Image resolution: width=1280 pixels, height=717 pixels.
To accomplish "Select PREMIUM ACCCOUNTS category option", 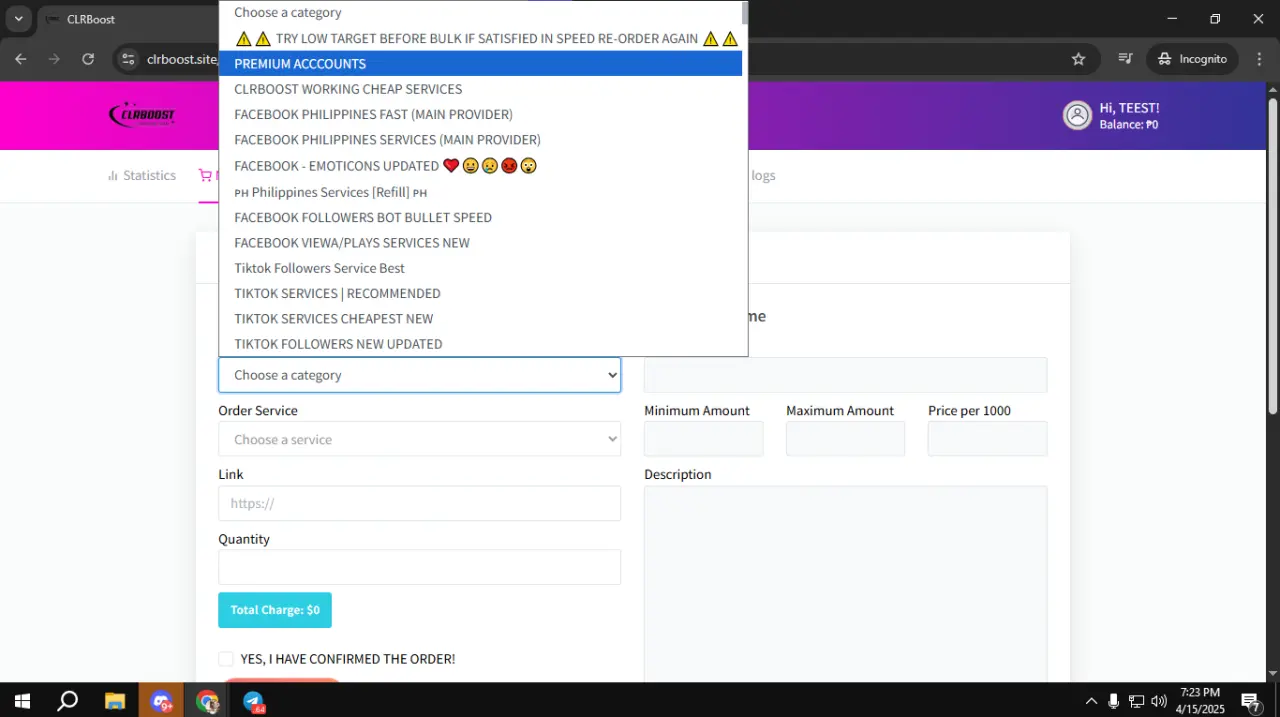I will [x=481, y=63].
